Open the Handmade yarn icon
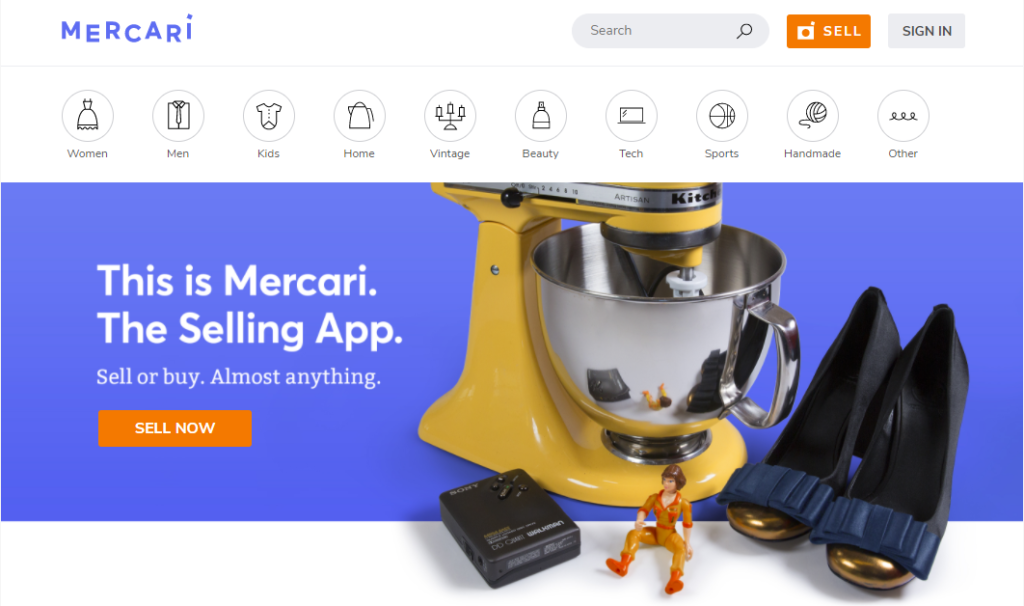Image resolution: width=1024 pixels, height=606 pixels. [812, 116]
